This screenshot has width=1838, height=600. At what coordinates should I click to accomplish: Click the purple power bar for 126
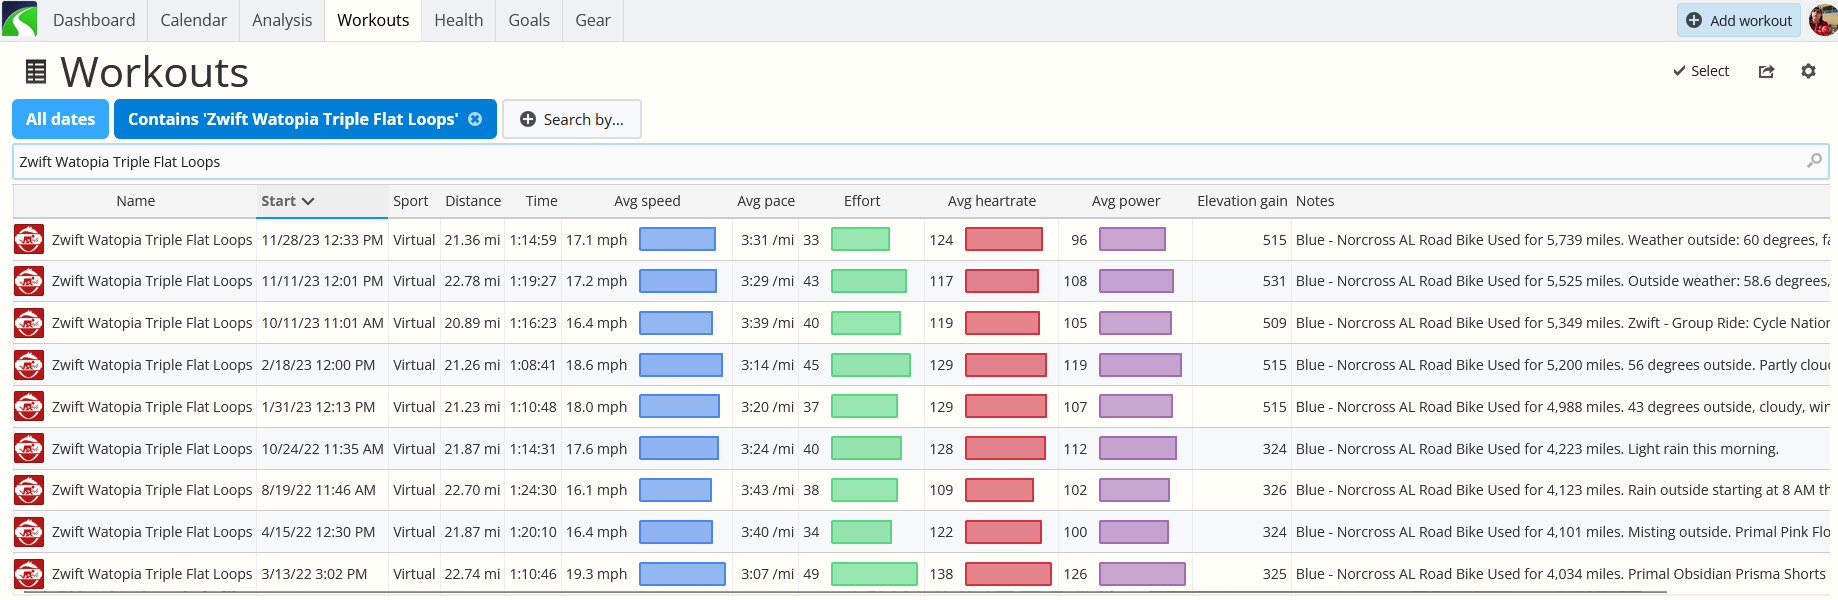[x=1142, y=574]
